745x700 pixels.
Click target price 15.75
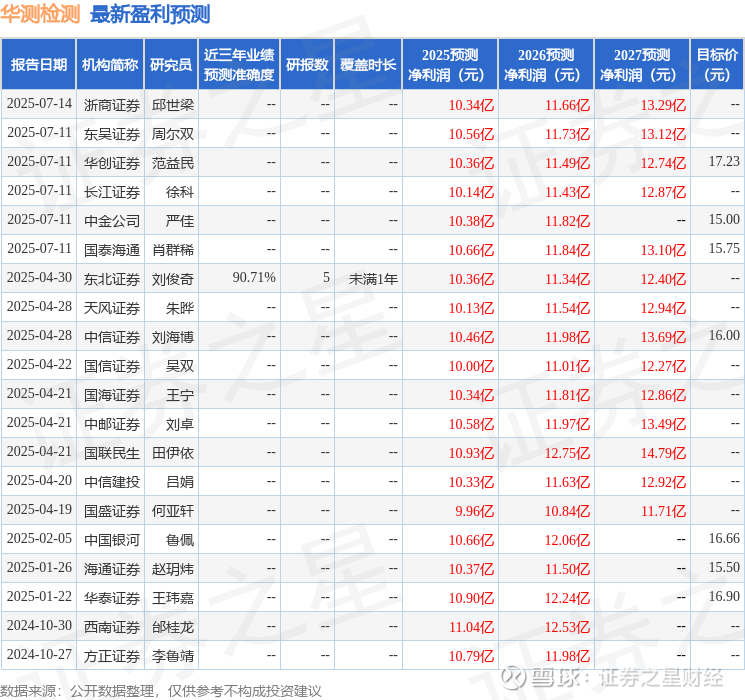pos(724,249)
